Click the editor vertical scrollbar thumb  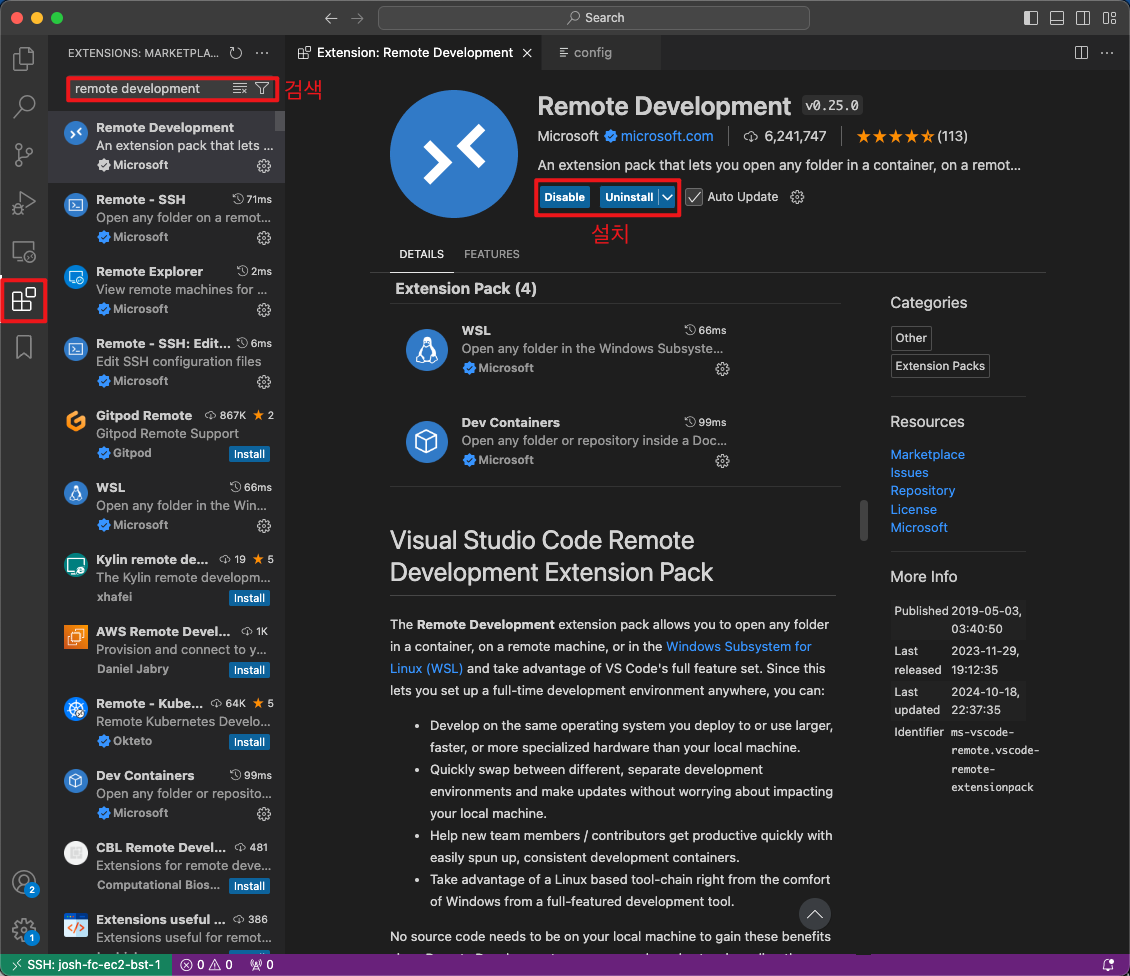(863, 520)
